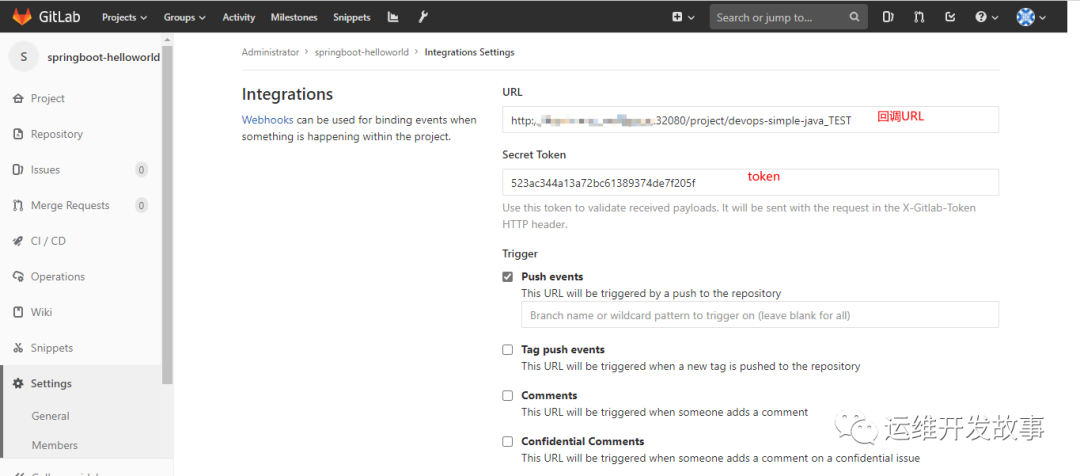Open the user avatar dropdown
Viewport: 1080px width, 476px height.
click(x=1031, y=17)
